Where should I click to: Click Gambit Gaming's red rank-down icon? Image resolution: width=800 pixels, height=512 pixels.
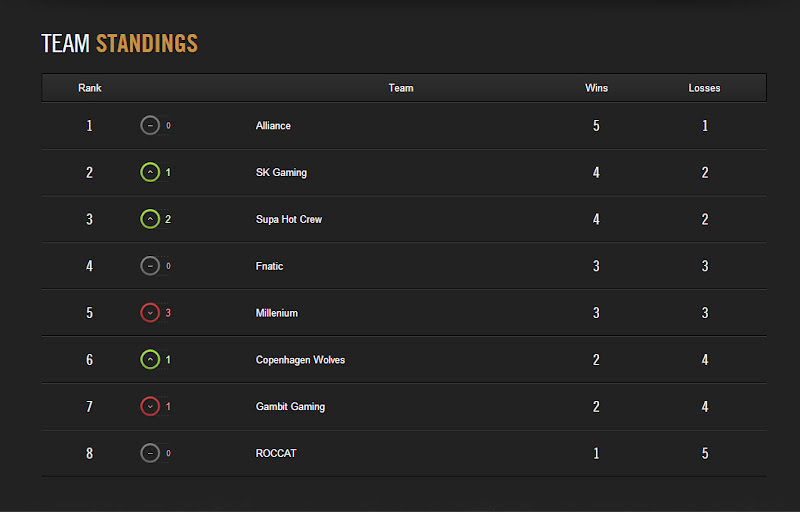coord(150,406)
